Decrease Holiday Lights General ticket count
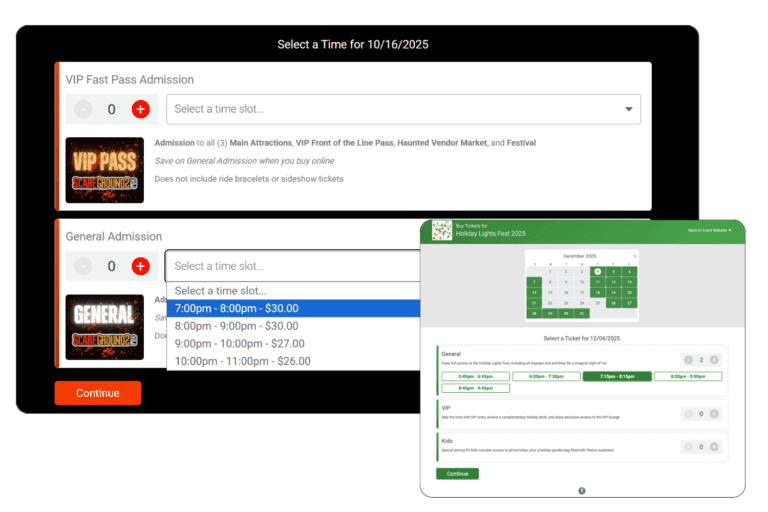768x512 pixels. click(x=687, y=359)
